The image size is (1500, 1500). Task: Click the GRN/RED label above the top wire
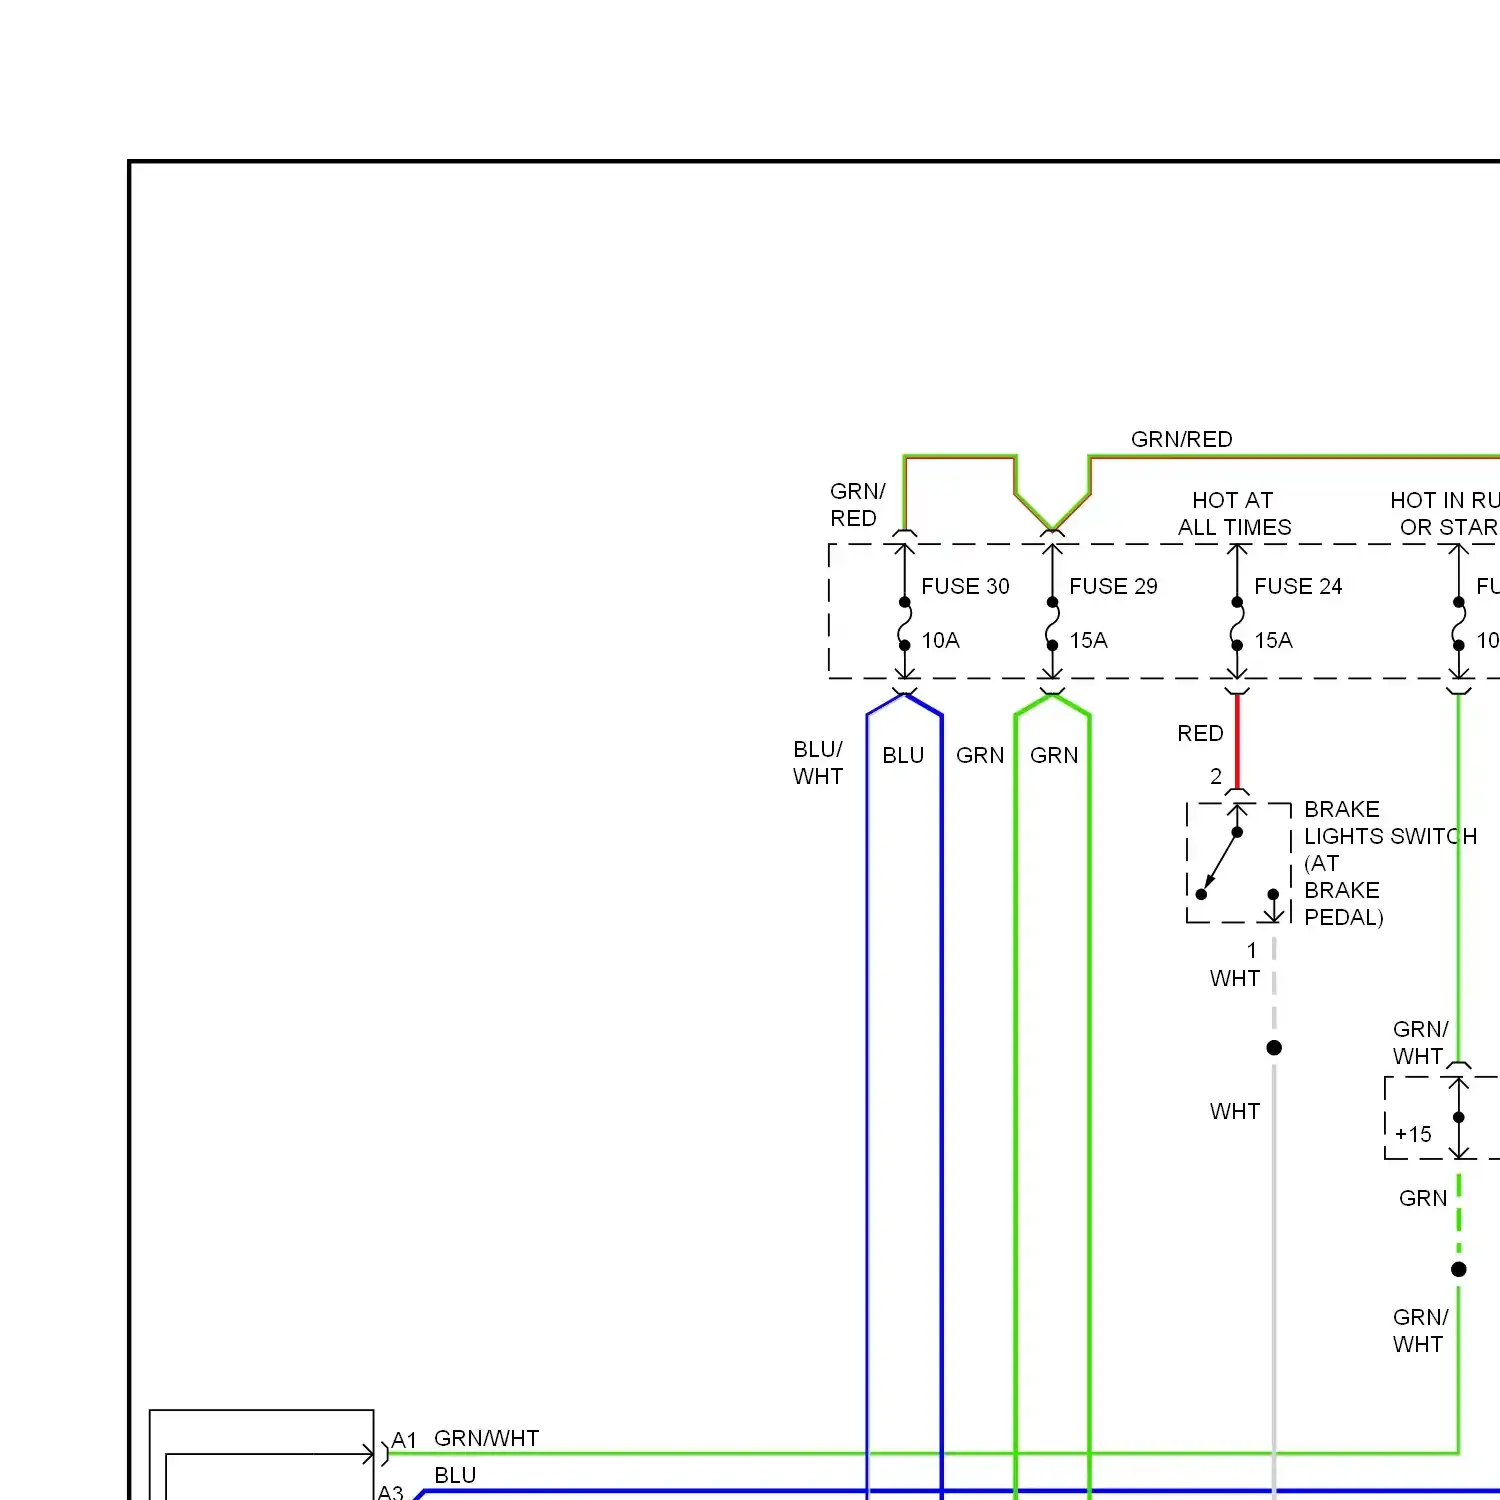(1181, 439)
